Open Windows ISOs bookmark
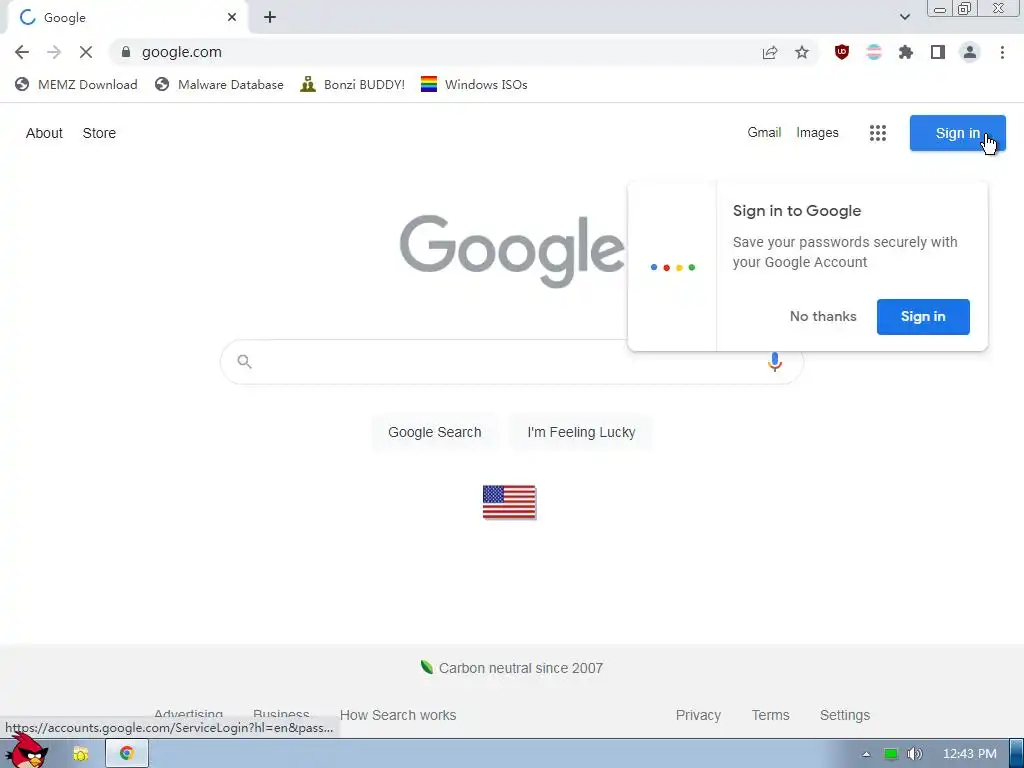 (x=474, y=84)
